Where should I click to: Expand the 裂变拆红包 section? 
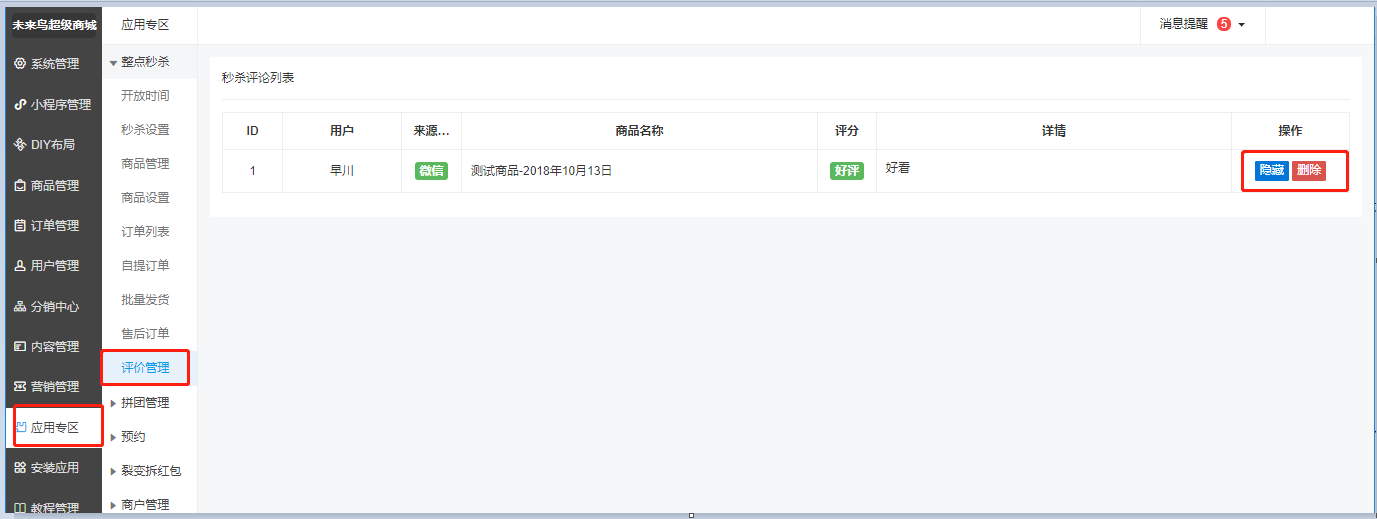(149, 471)
